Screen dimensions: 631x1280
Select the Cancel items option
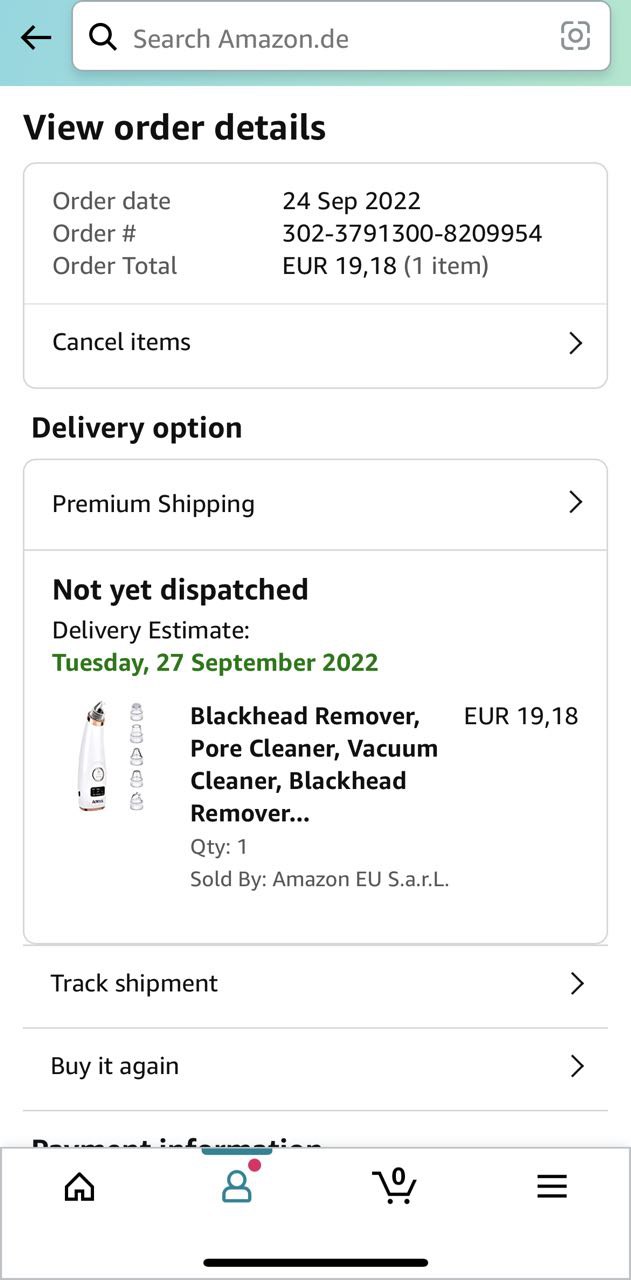pos(122,342)
